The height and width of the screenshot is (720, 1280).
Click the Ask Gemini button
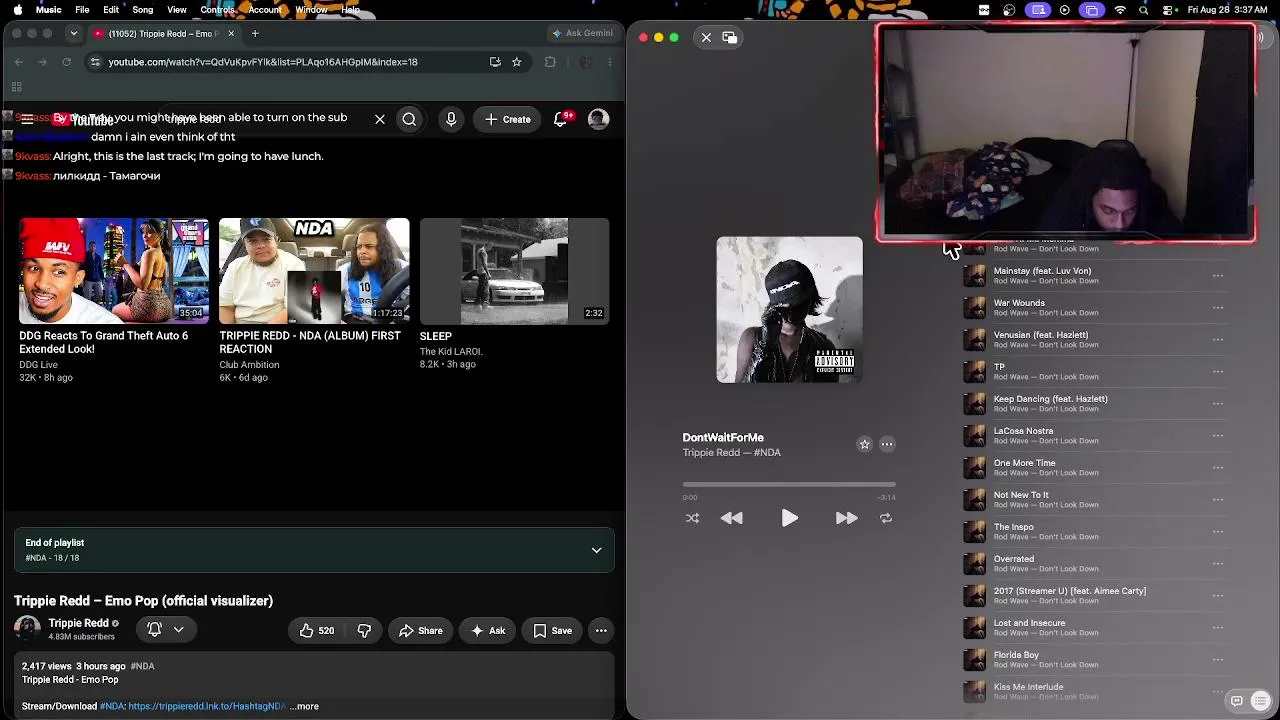coord(582,33)
